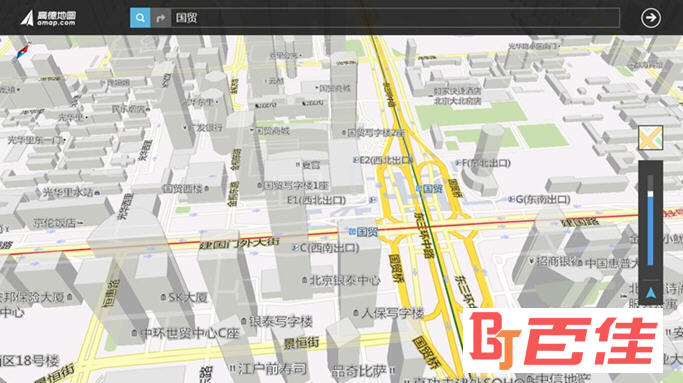This screenshot has width=683, height=383.
Task: Select the E1(西北出口) exit label
Action: click(317, 200)
